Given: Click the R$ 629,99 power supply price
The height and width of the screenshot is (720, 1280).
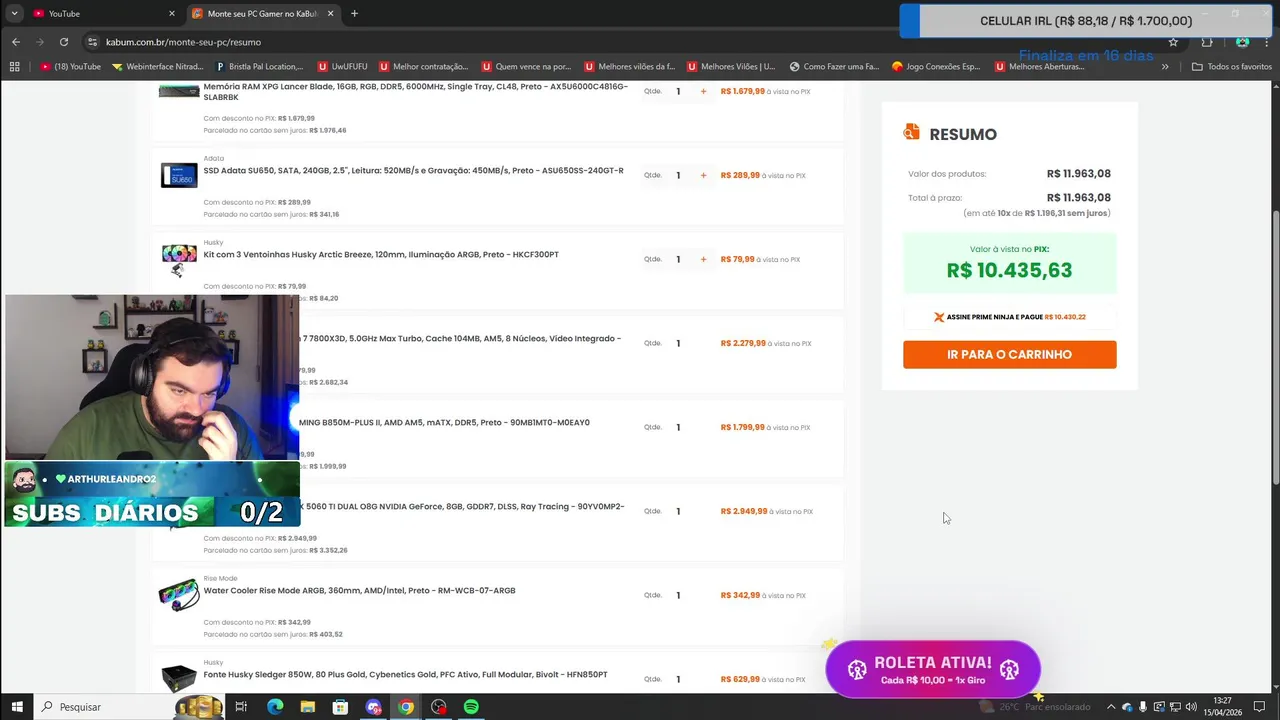Looking at the screenshot, I should 740,679.
